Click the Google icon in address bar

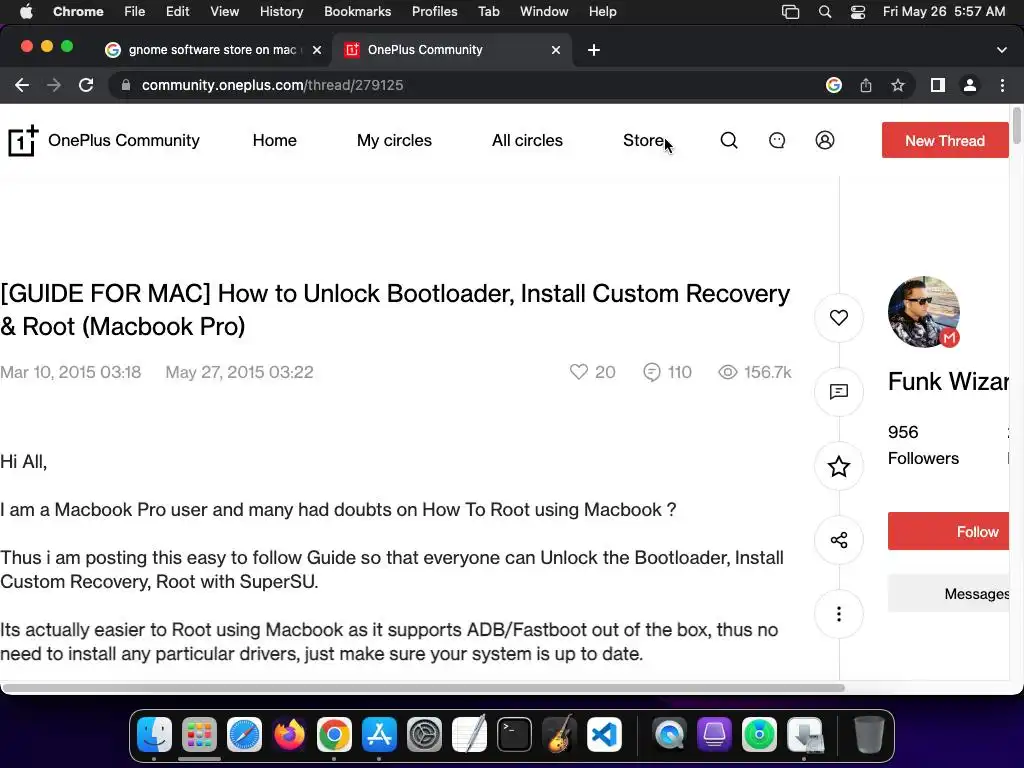[833, 85]
